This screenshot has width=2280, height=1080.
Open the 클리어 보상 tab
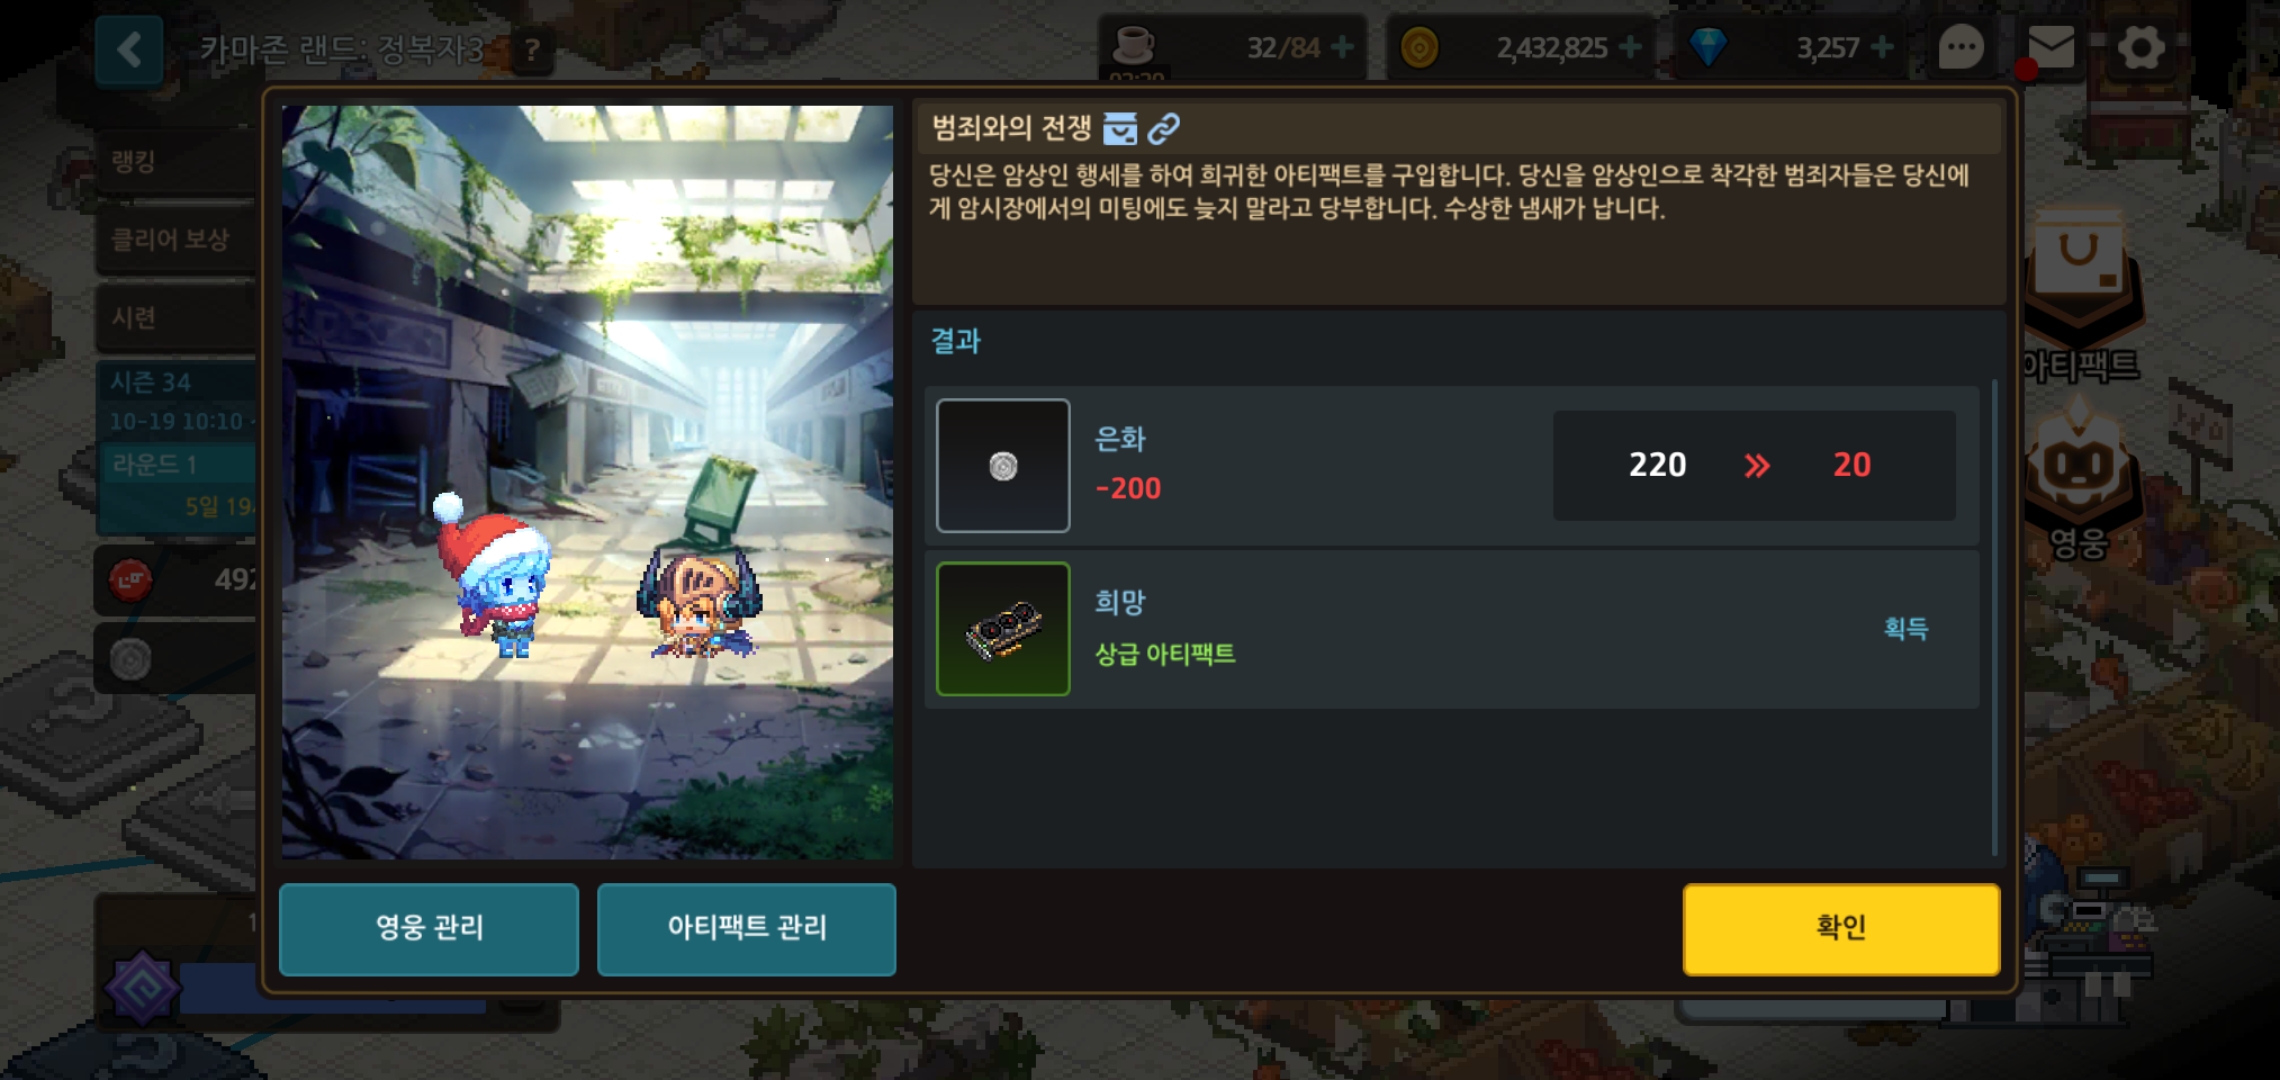tap(176, 239)
